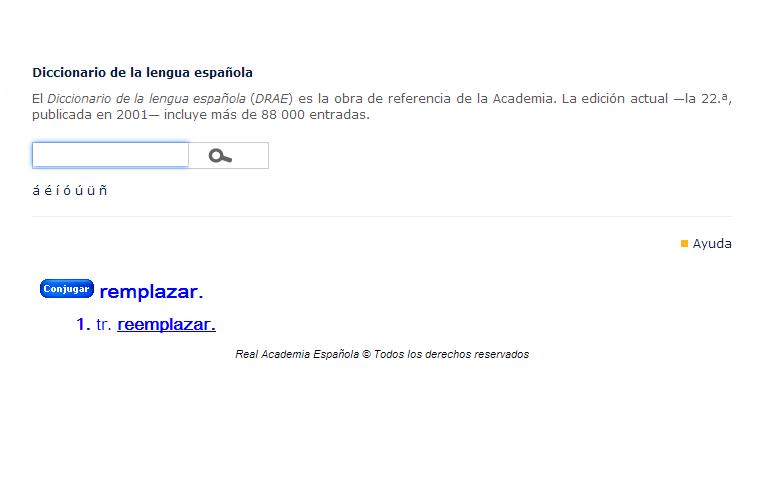Click the Real Academia Española copyright footer

382,354
